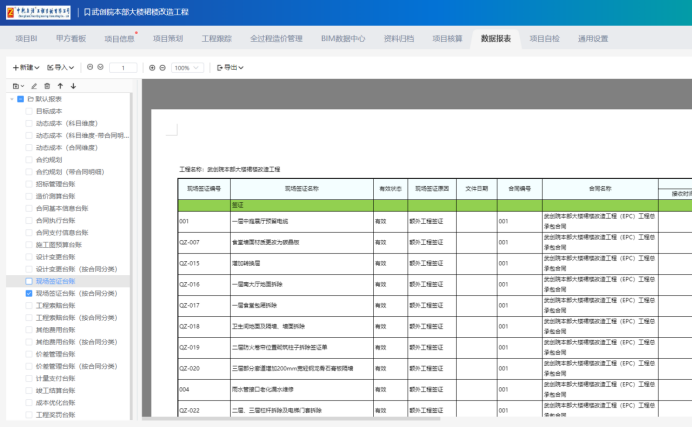Open the 导入 import menu button
The width and height of the screenshot is (693, 427).
pos(62,68)
